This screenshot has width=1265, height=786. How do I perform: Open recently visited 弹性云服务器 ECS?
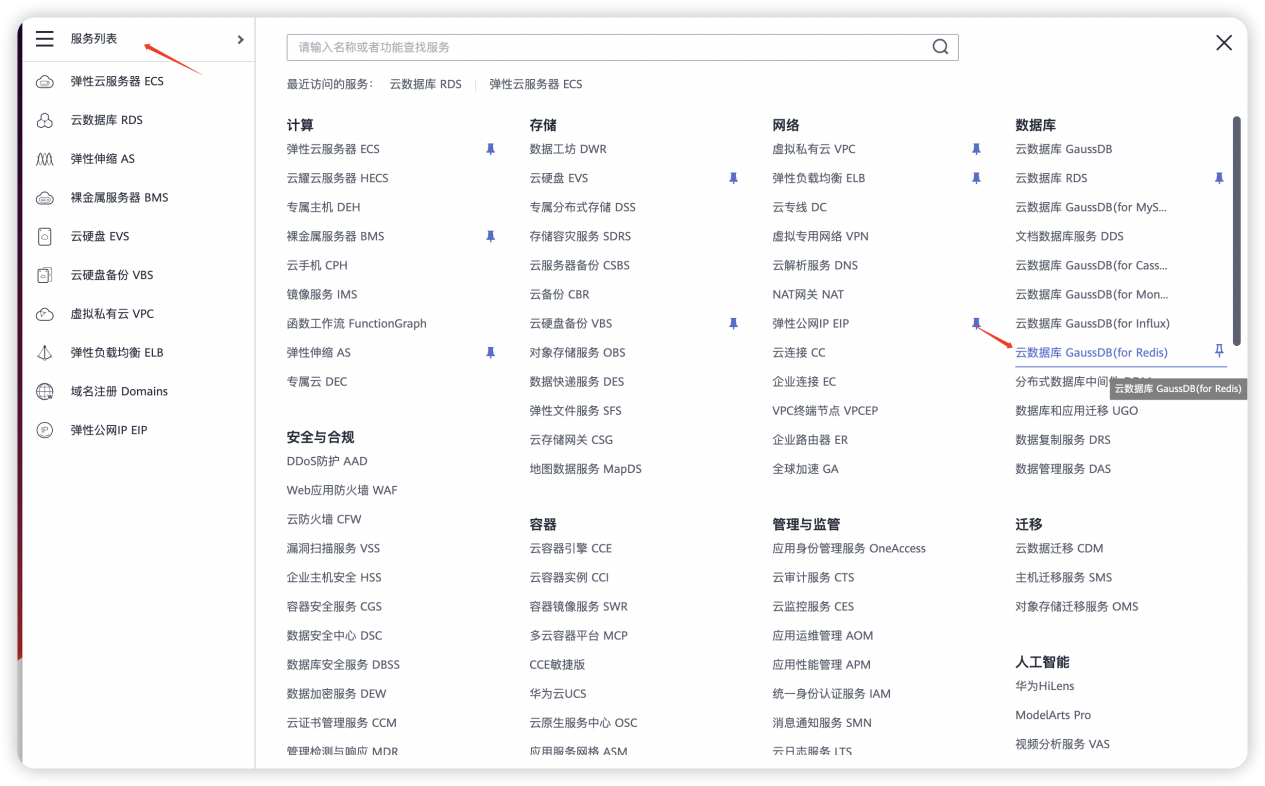click(x=535, y=84)
